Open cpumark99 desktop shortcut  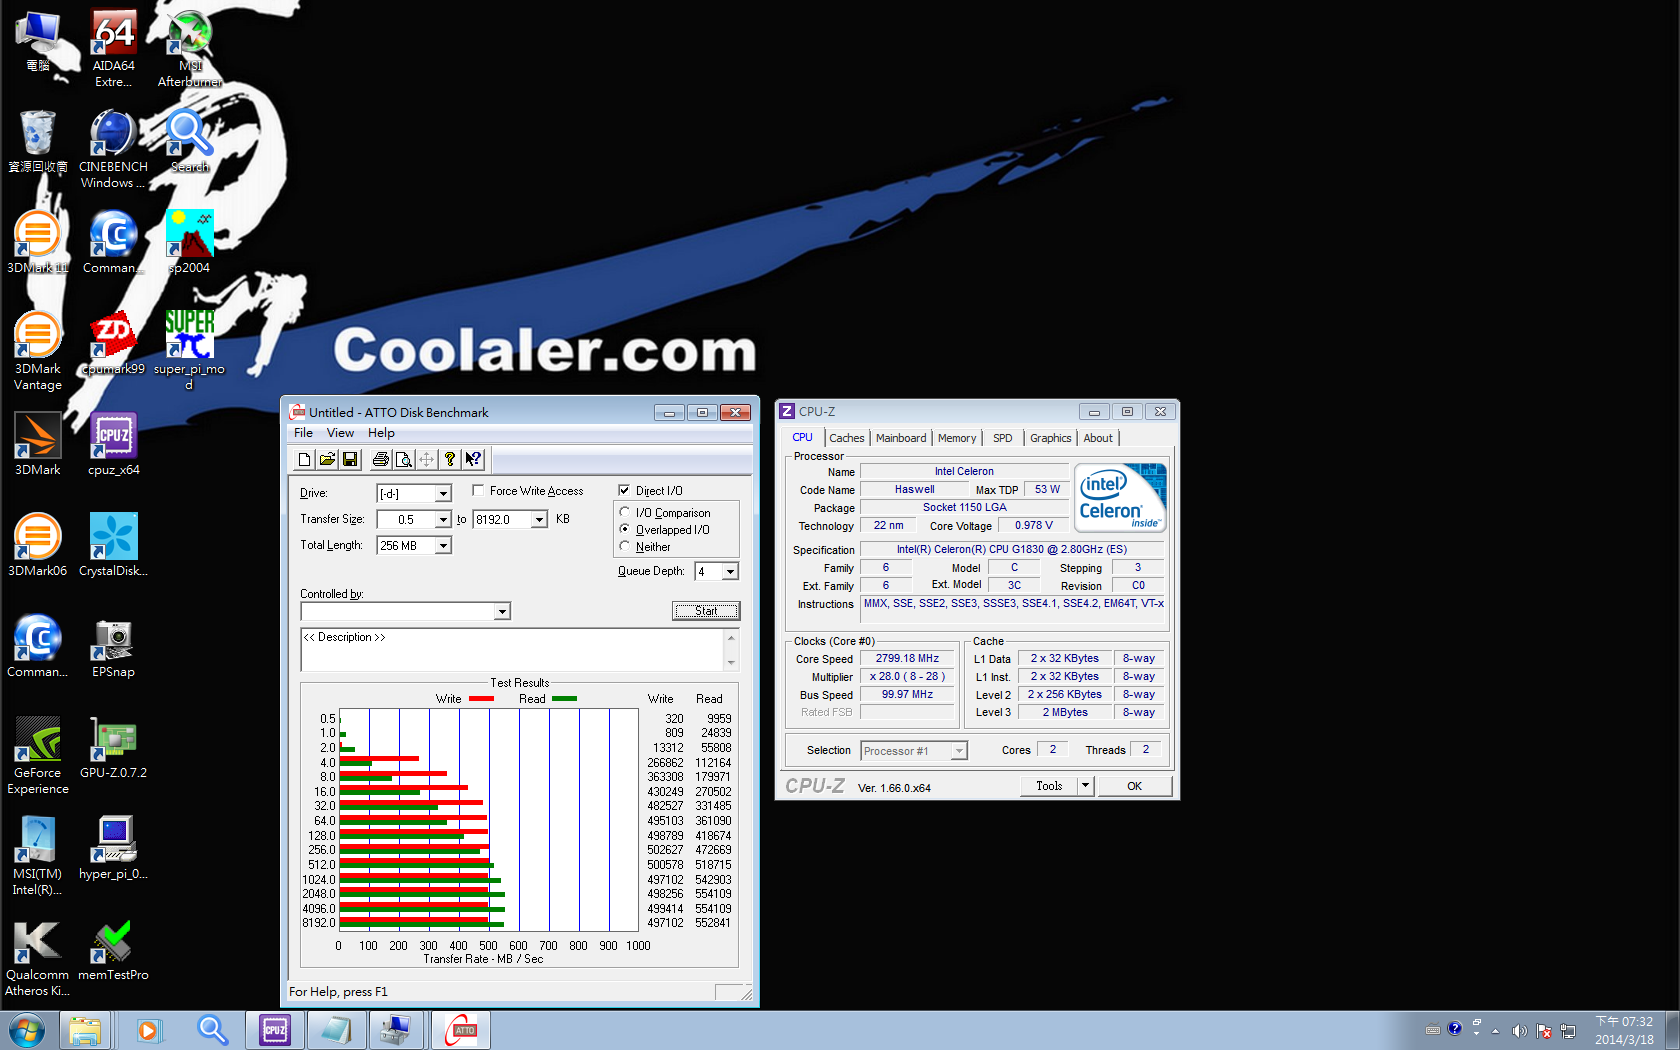tap(113, 343)
